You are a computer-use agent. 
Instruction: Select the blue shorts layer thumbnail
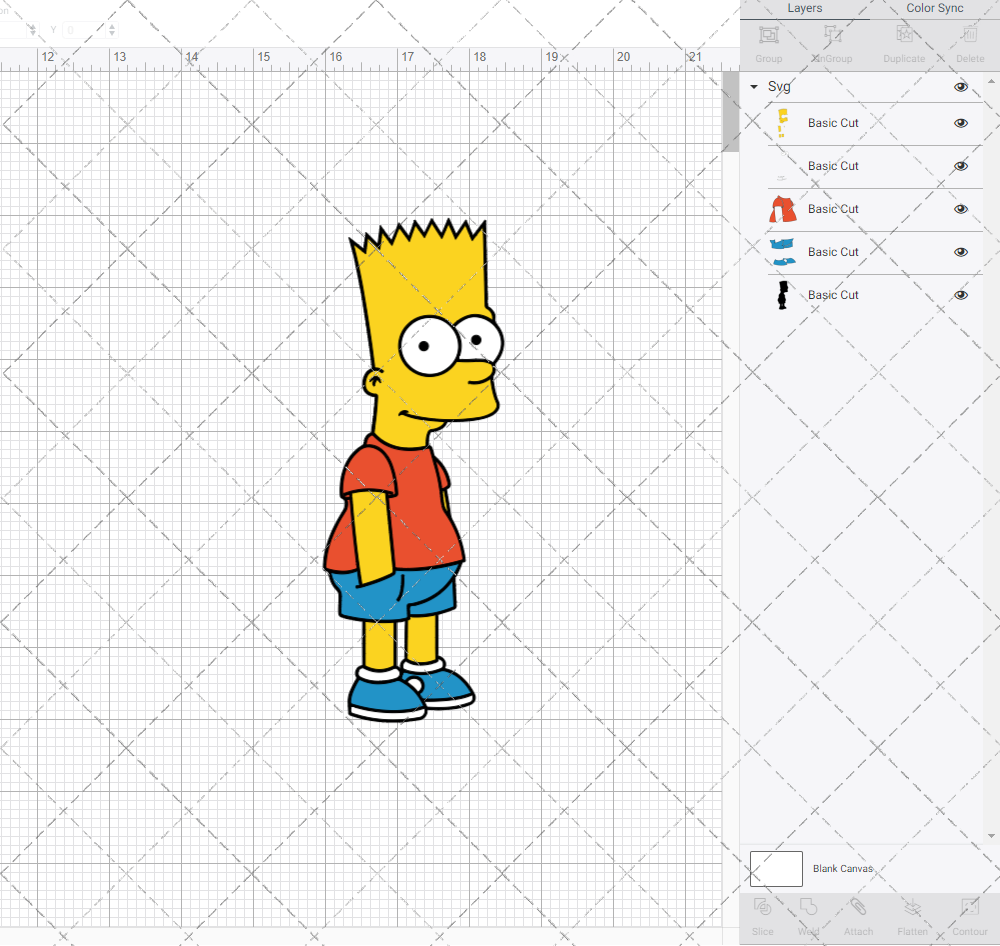coord(783,252)
